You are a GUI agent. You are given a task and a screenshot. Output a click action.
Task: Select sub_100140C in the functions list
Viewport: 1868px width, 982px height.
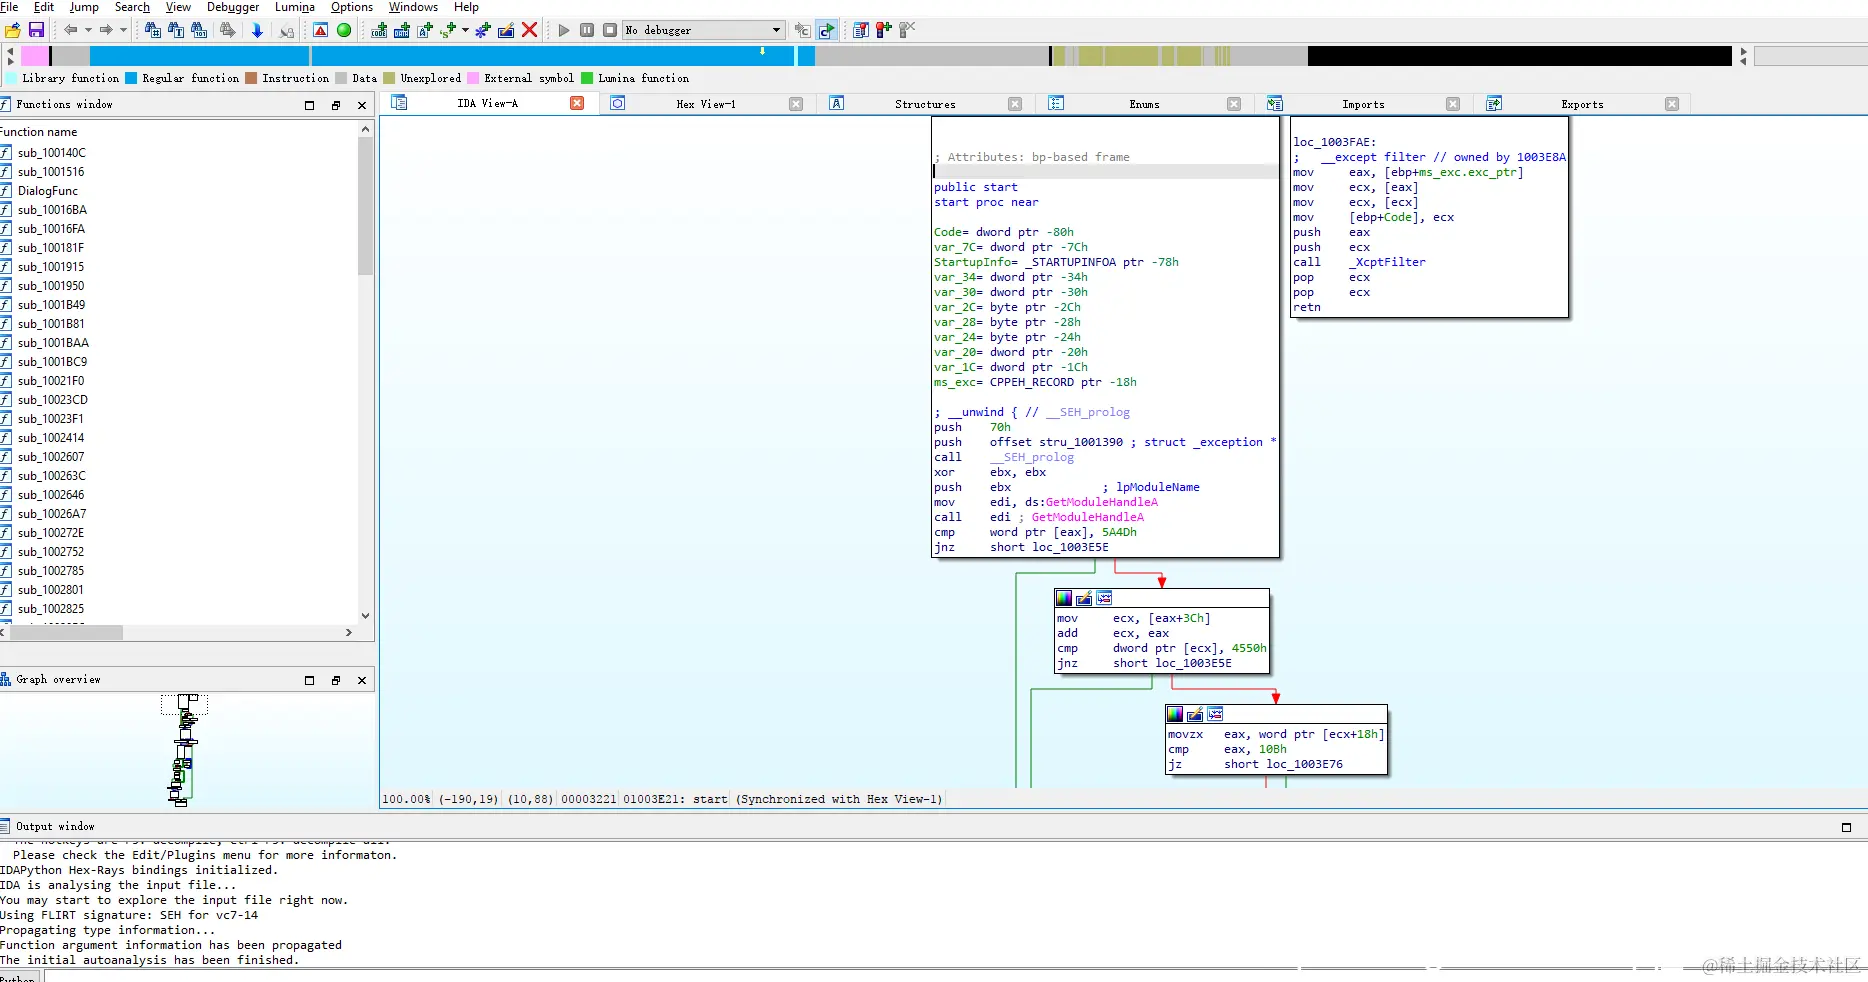[x=52, y=153]
